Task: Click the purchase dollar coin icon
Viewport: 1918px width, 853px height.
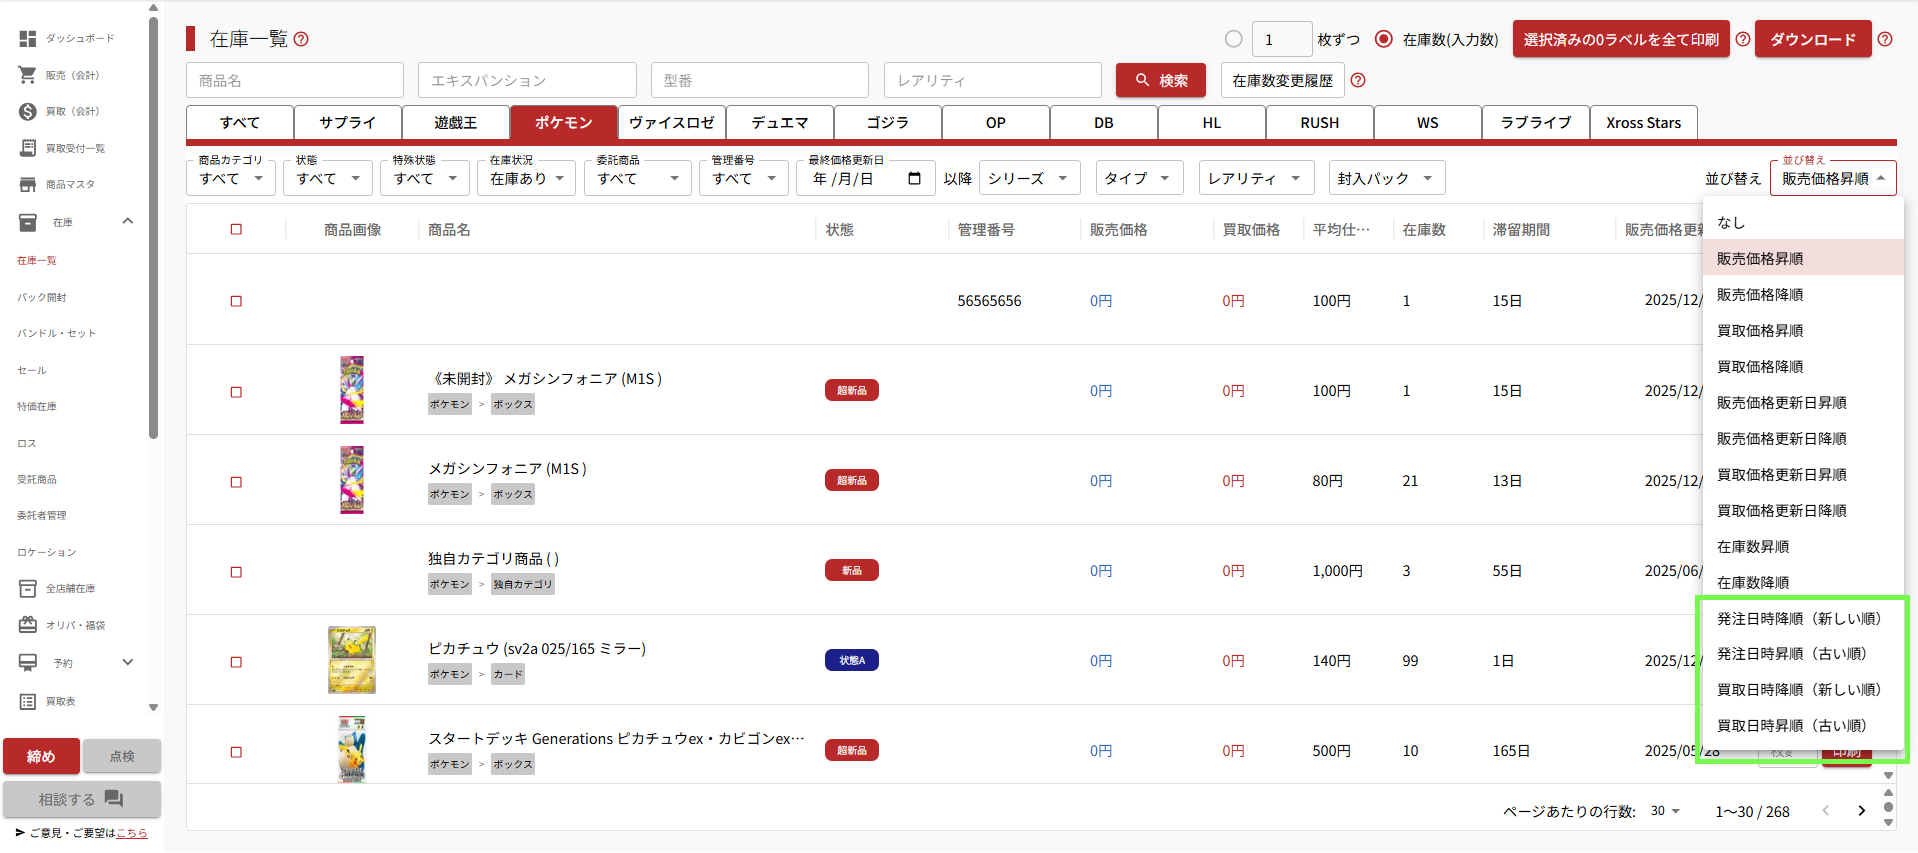Action: tap(28, 111)
